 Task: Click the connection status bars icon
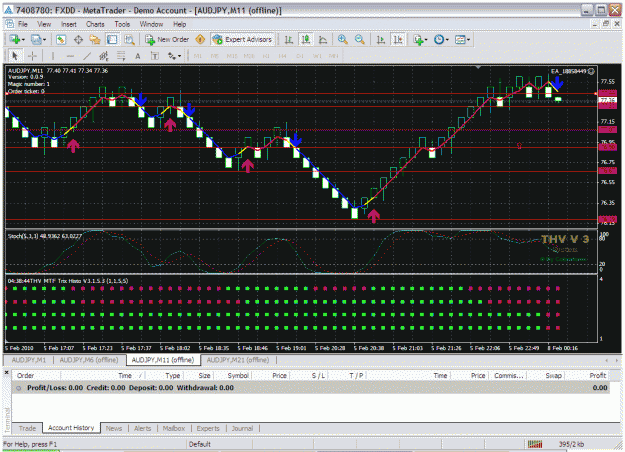[535, 444]
